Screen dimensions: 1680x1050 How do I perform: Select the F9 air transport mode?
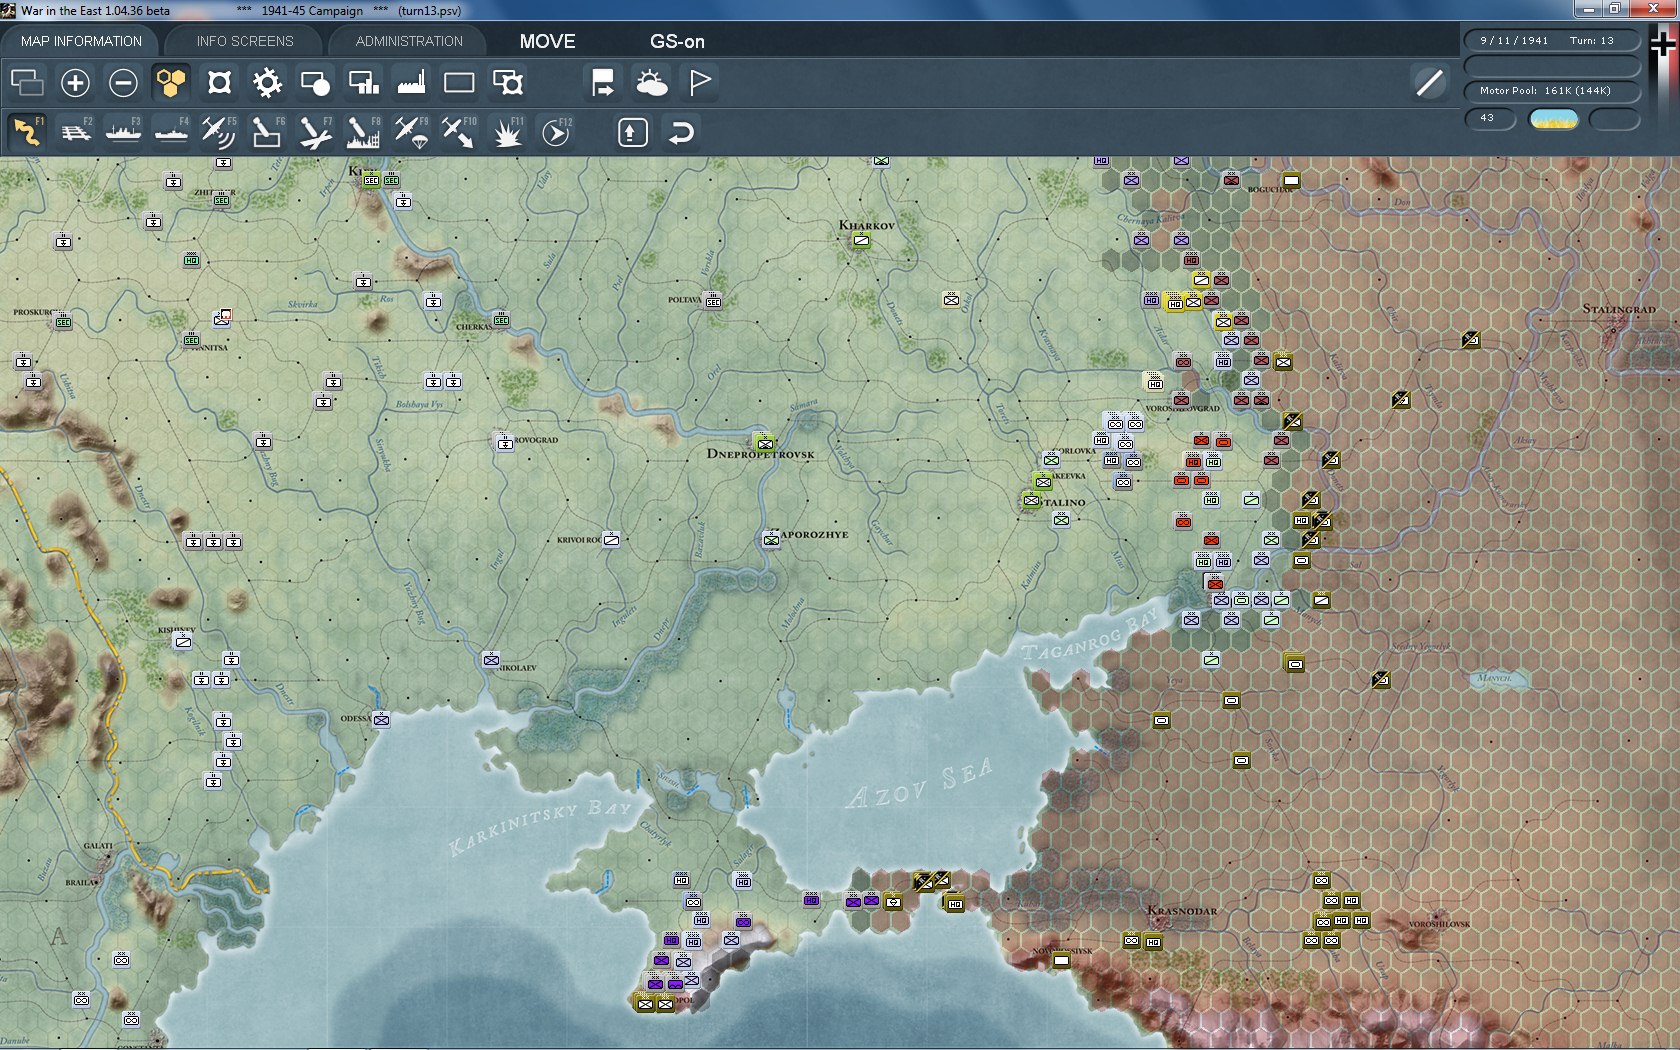[x=411, y=132]
